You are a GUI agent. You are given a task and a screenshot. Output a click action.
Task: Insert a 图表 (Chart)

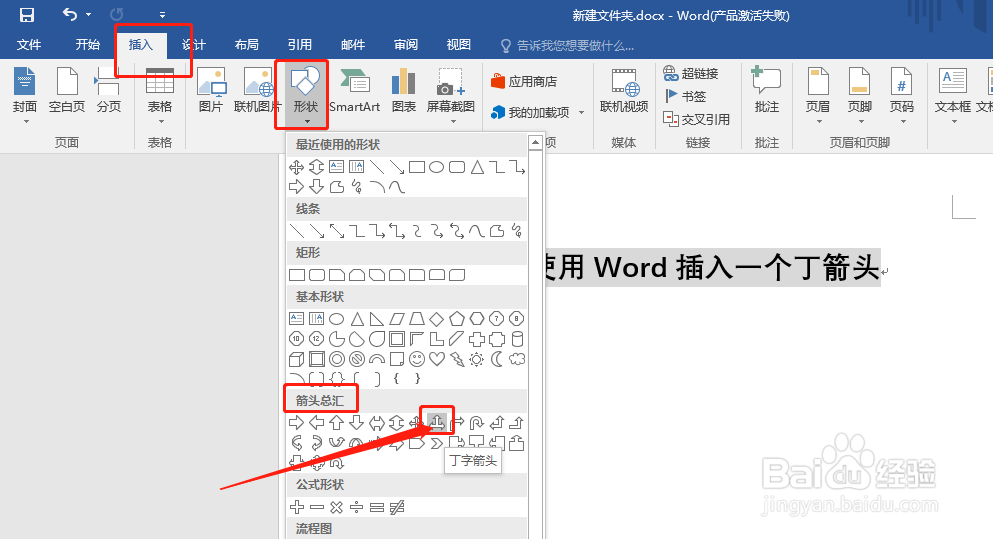click(403, 91)
